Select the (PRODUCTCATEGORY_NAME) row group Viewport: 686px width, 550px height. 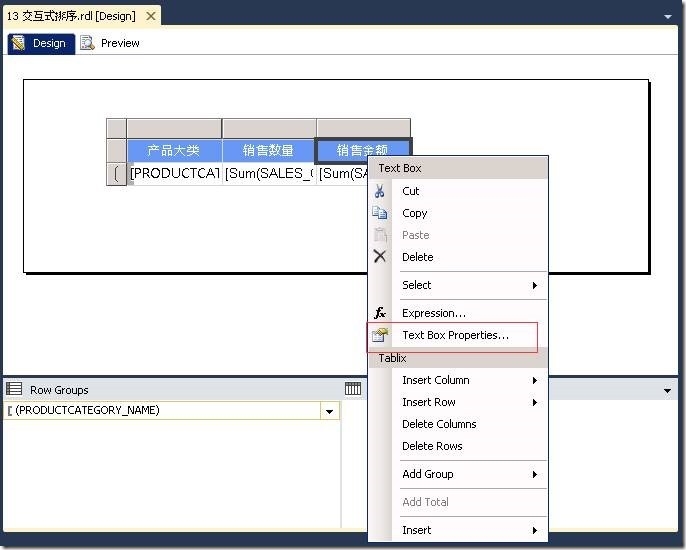172,411
